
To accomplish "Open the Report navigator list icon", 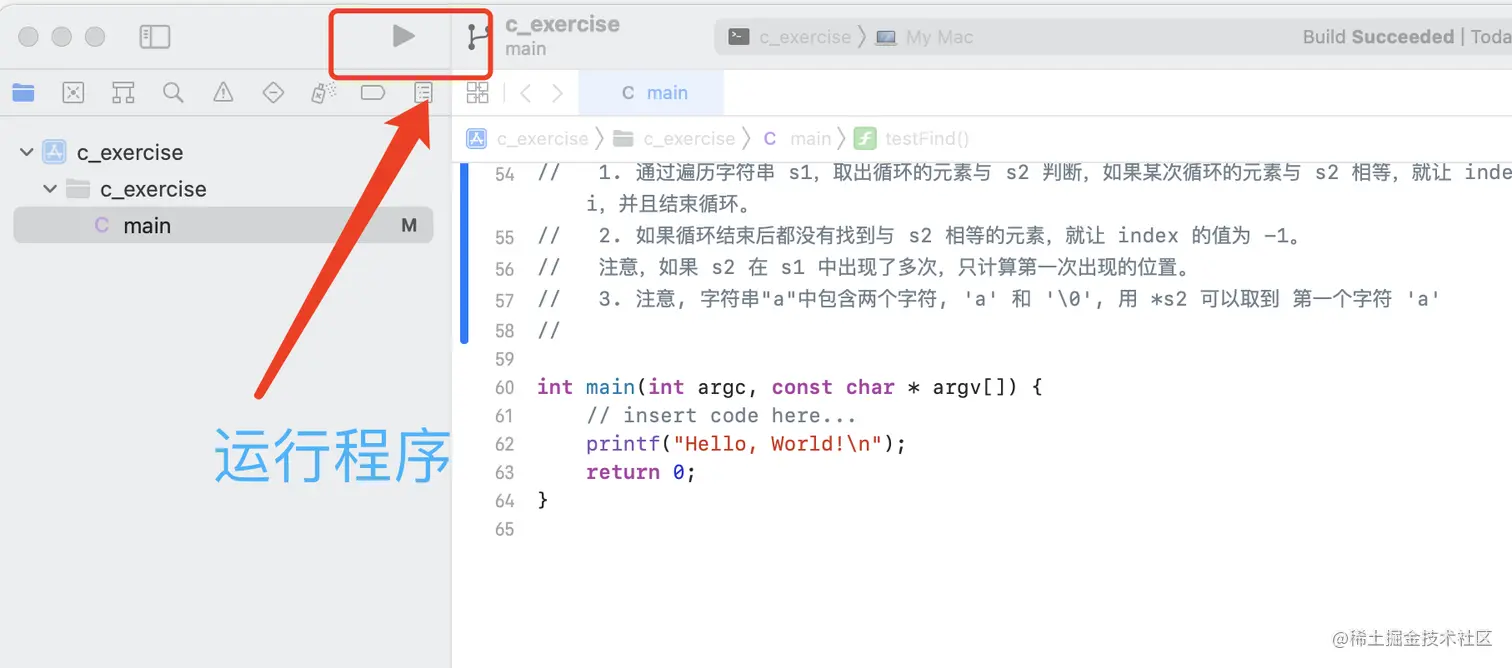I will (423, 92).
